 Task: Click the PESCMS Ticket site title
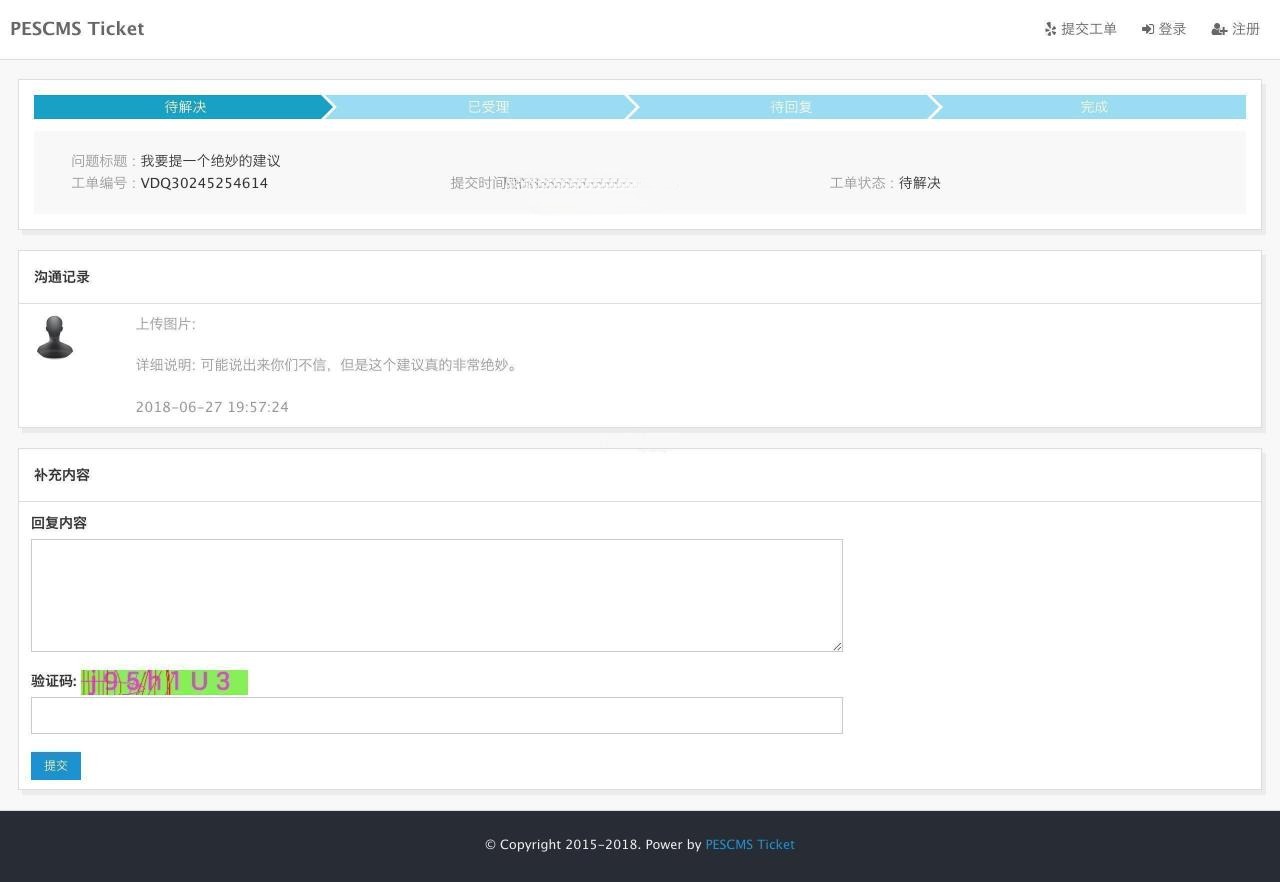tap(76, 28)
